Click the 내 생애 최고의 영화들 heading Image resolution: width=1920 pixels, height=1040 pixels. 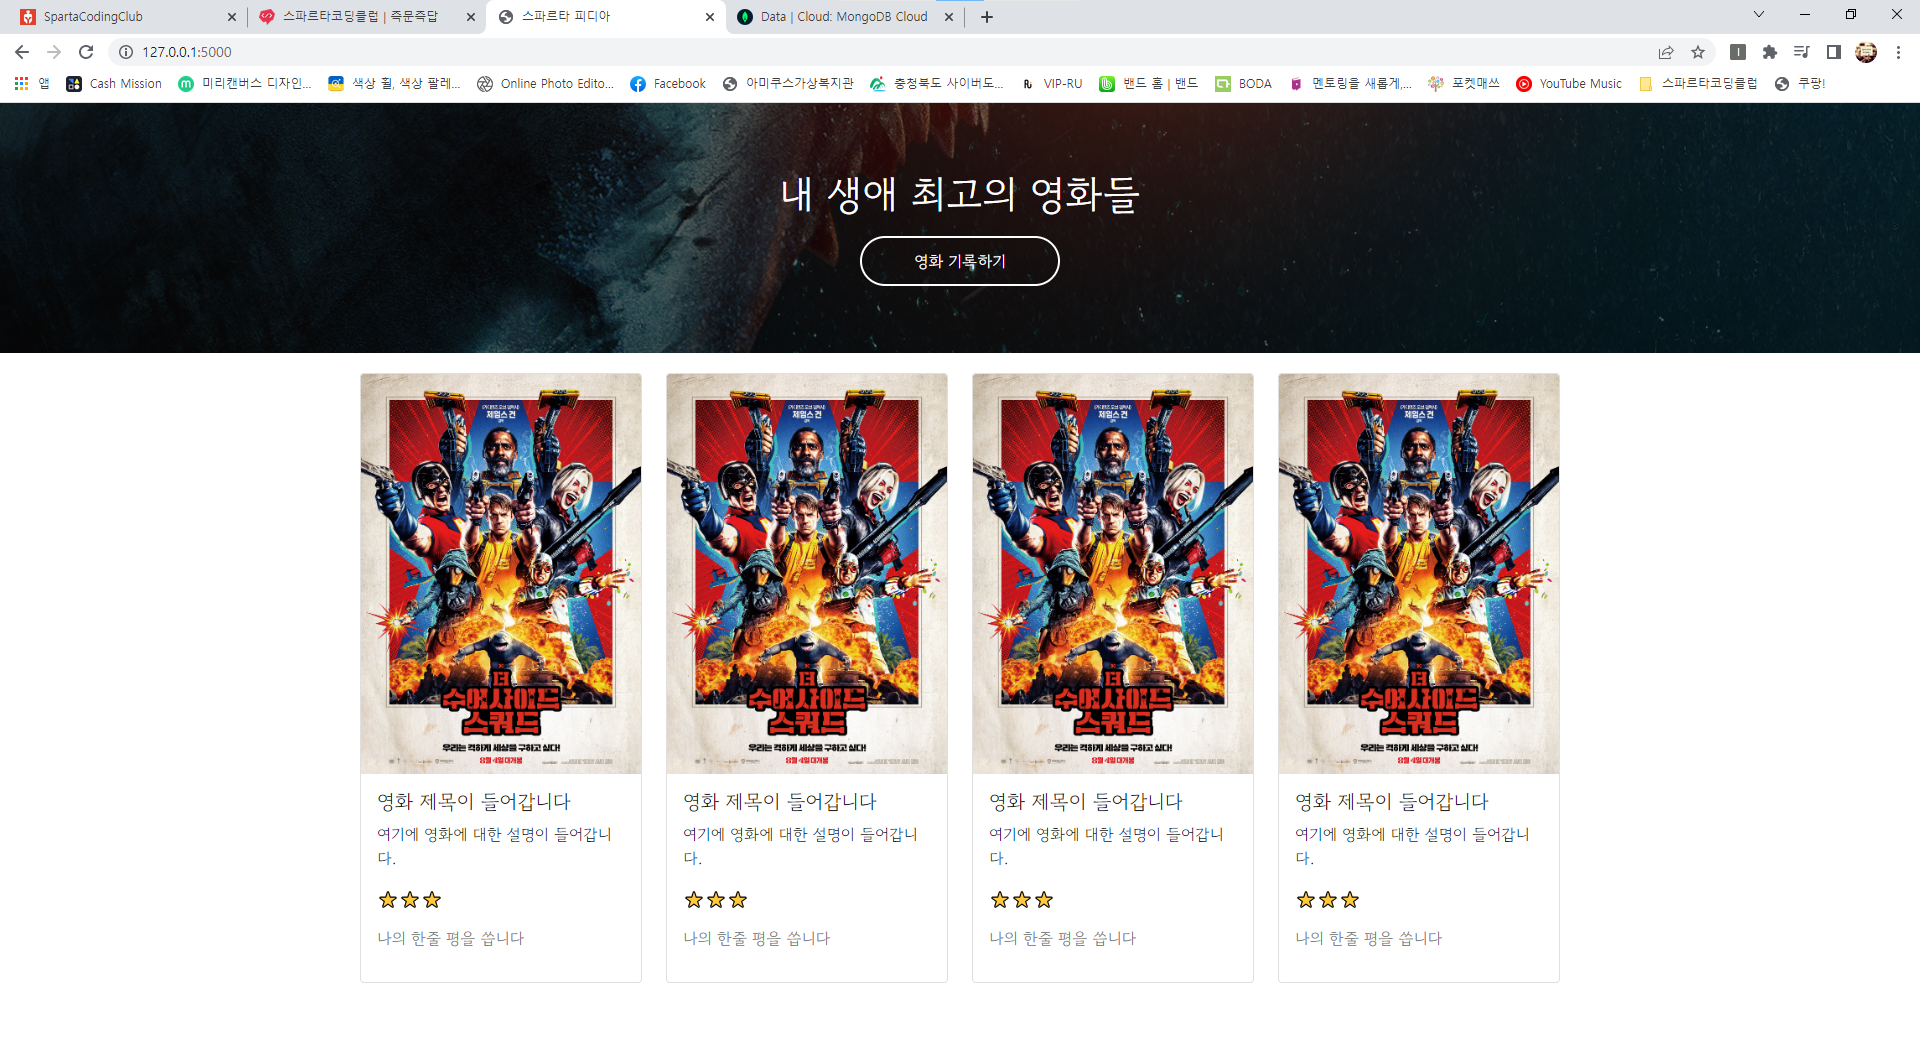960,194
